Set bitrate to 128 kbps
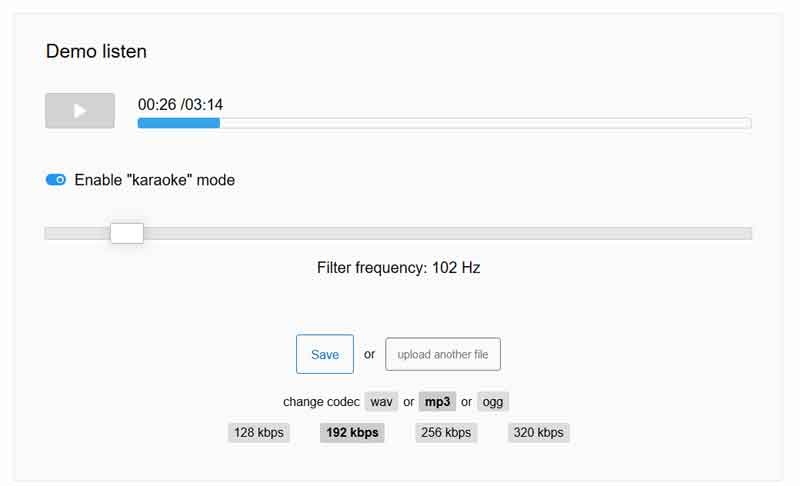This screenshot has height=486, width=800. point(258,433)
